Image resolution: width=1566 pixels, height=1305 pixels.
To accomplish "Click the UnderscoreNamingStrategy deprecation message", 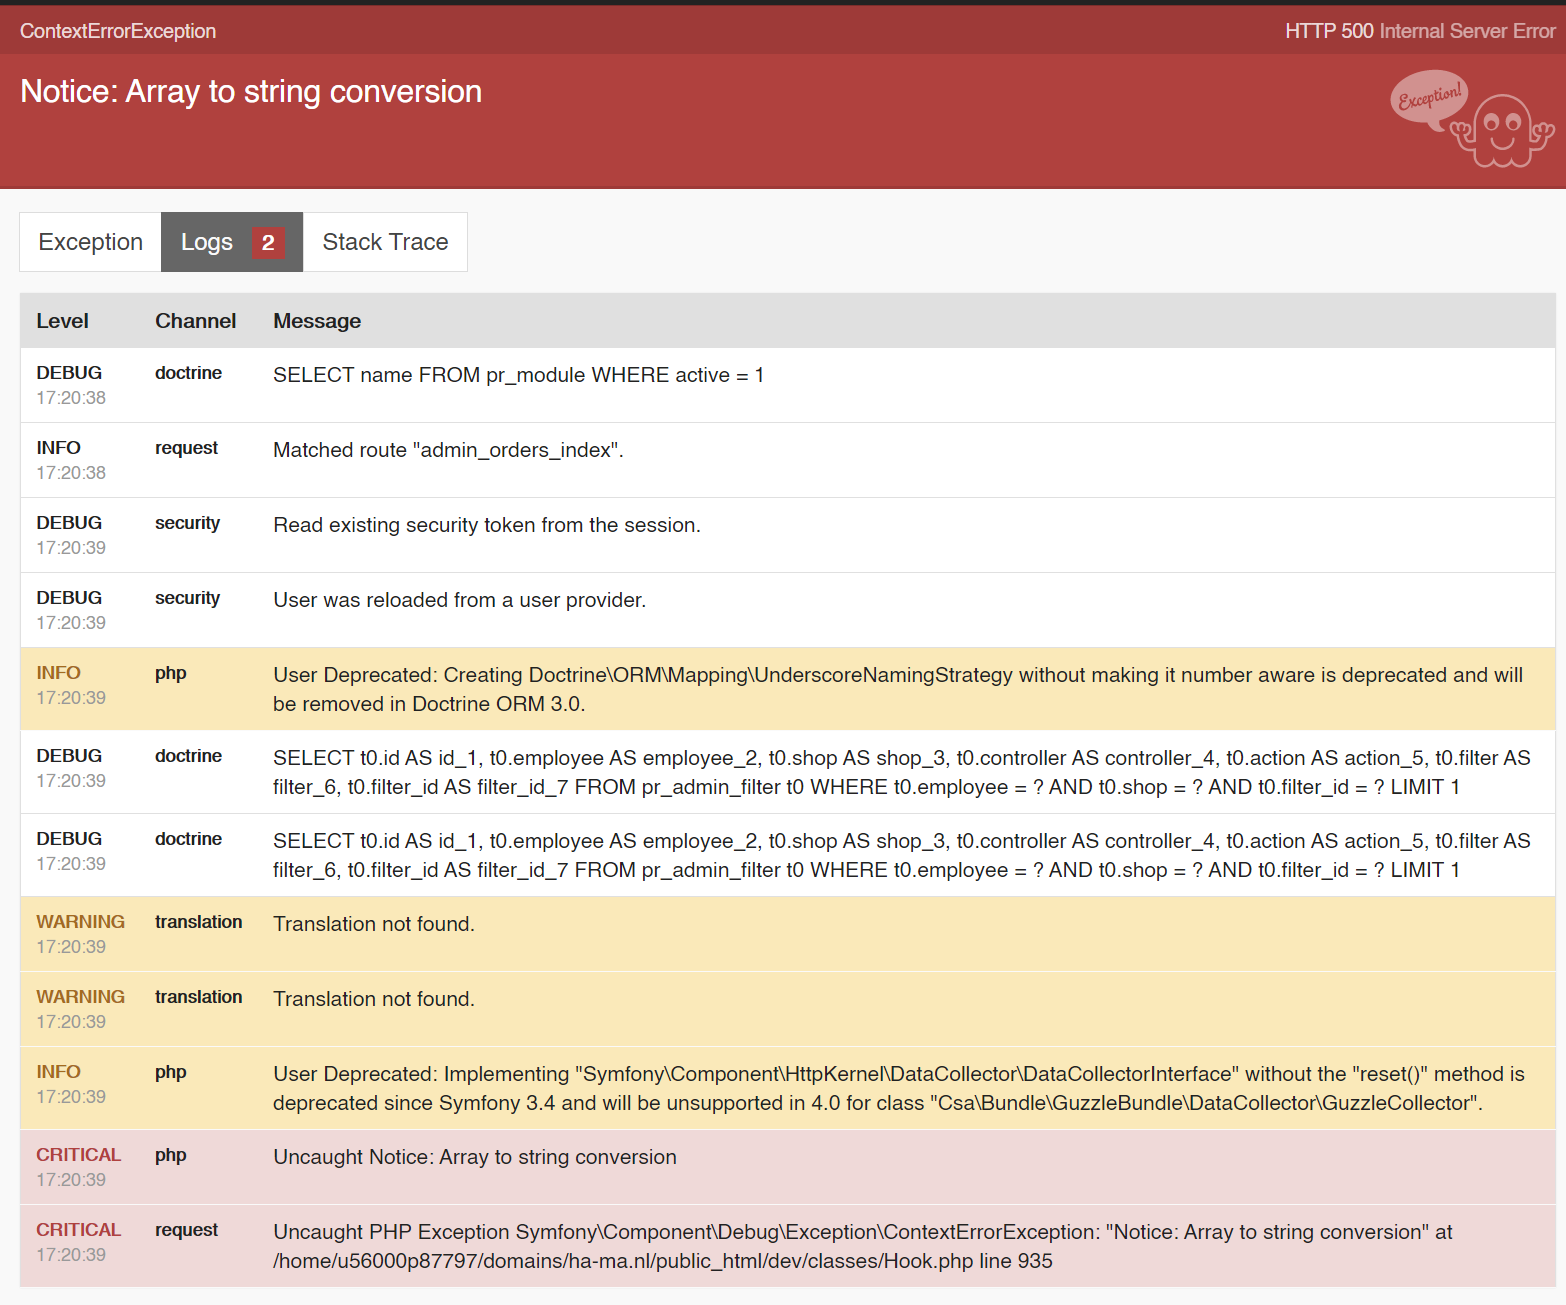I will tap(898, 689).
